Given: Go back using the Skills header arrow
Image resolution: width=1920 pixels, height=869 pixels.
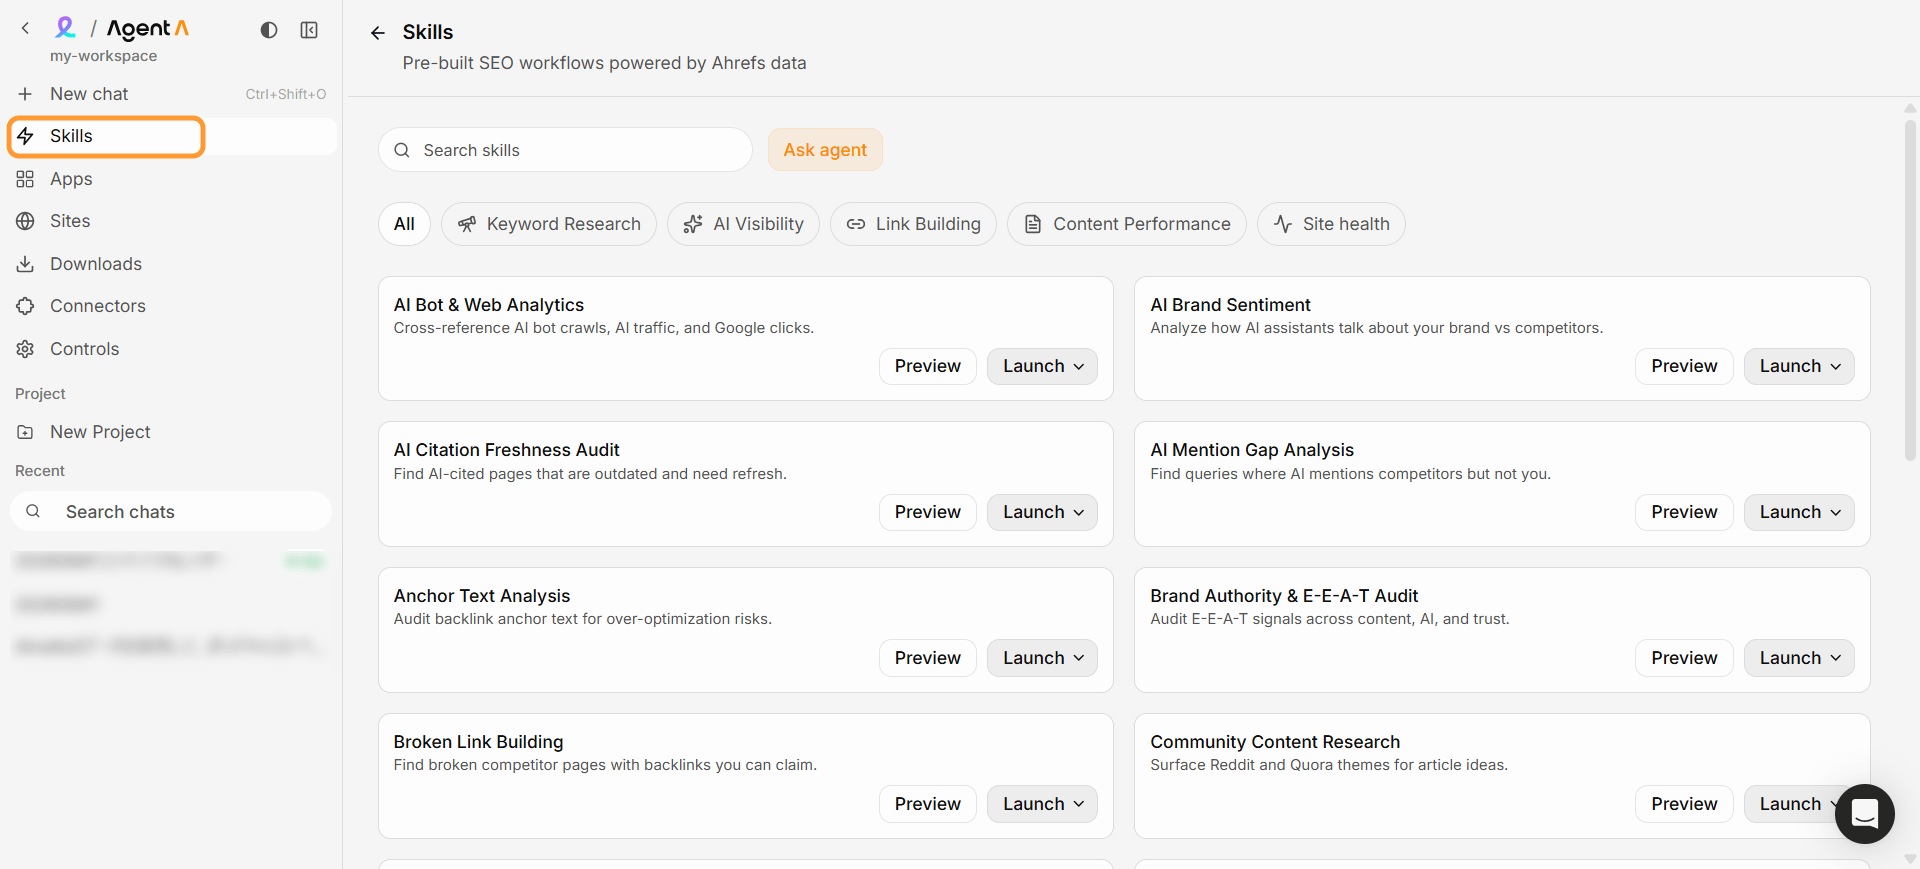Looking at the screenshot, I should click(377, 33).
